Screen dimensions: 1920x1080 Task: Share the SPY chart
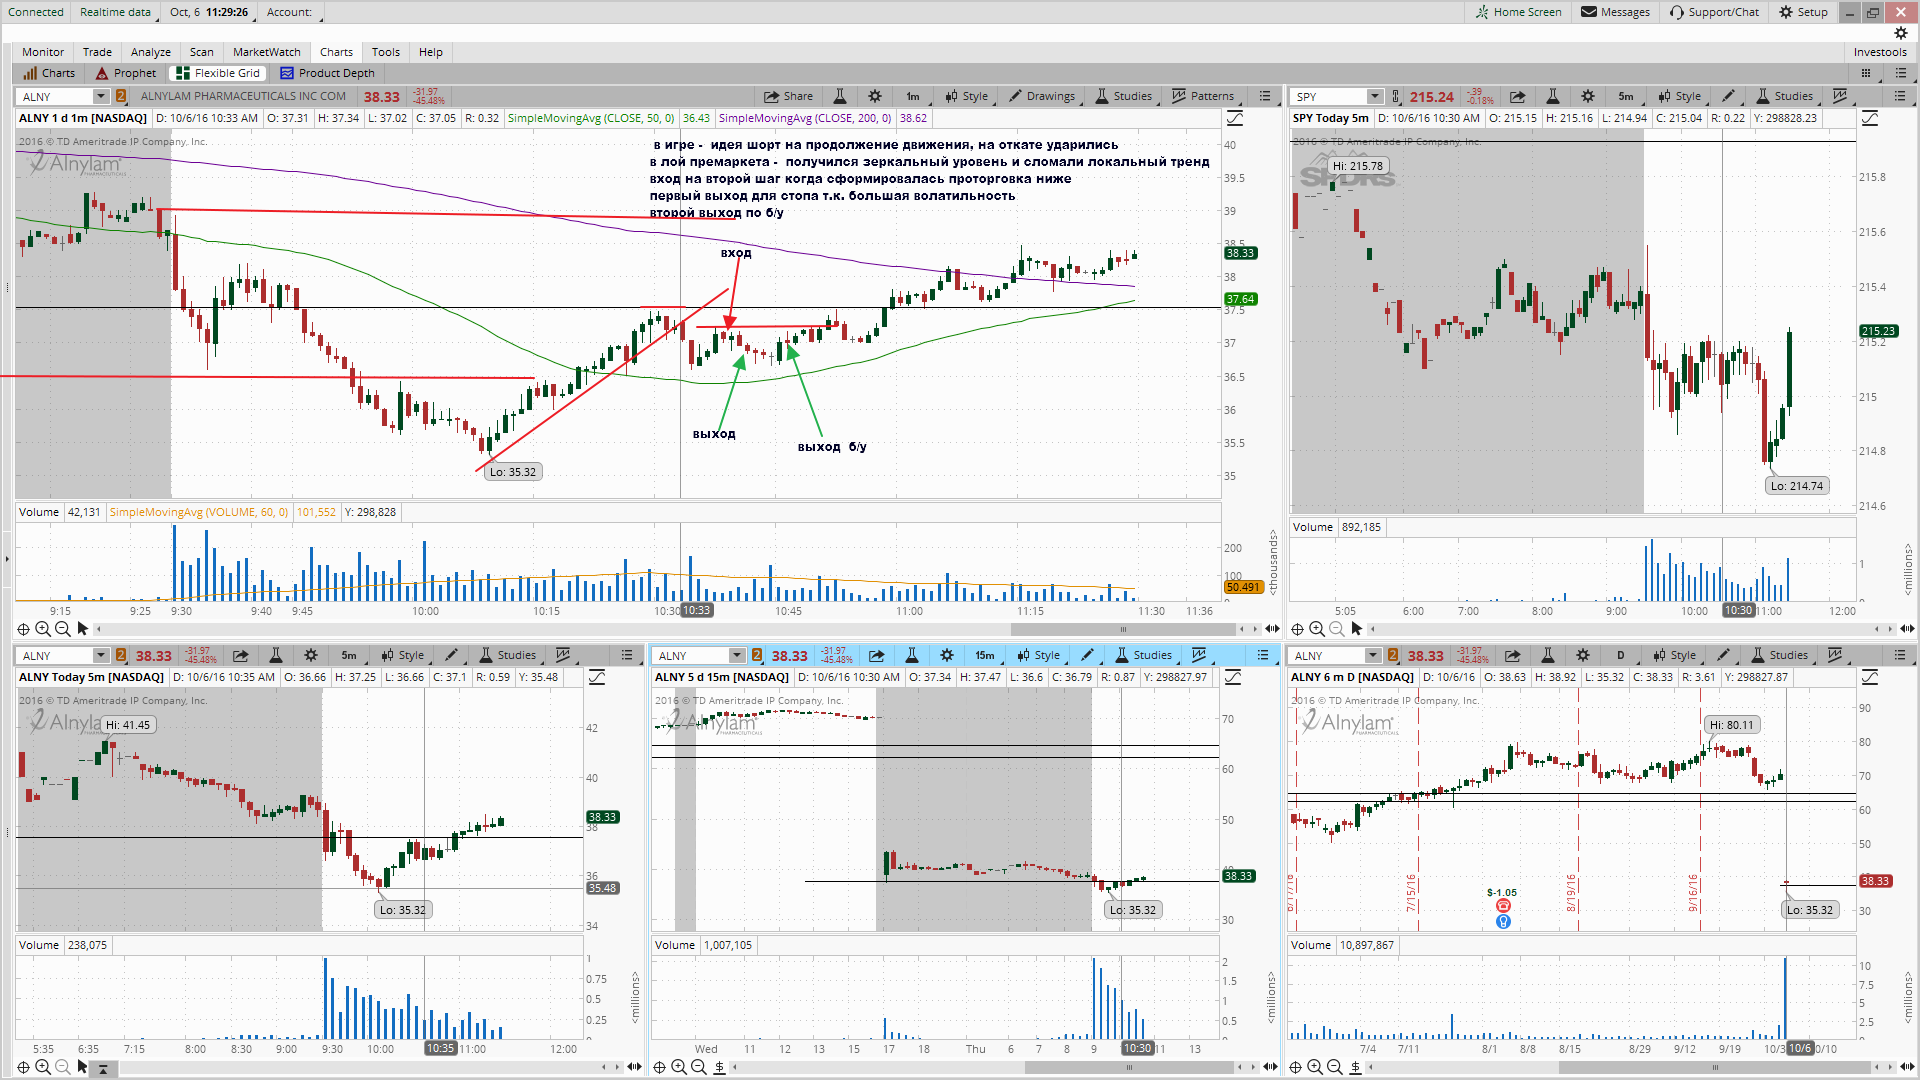coord(1517,96)
